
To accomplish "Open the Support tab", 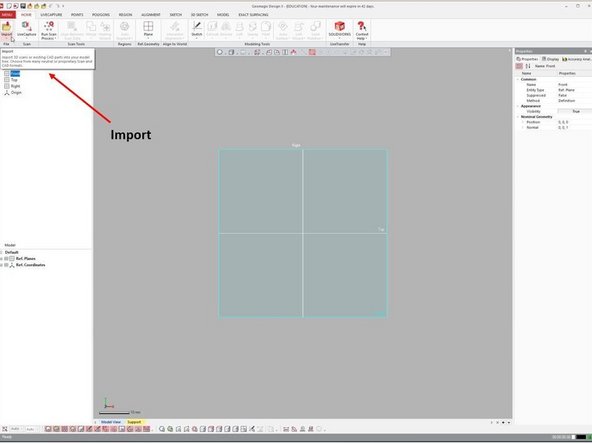I will pos(134,422).
